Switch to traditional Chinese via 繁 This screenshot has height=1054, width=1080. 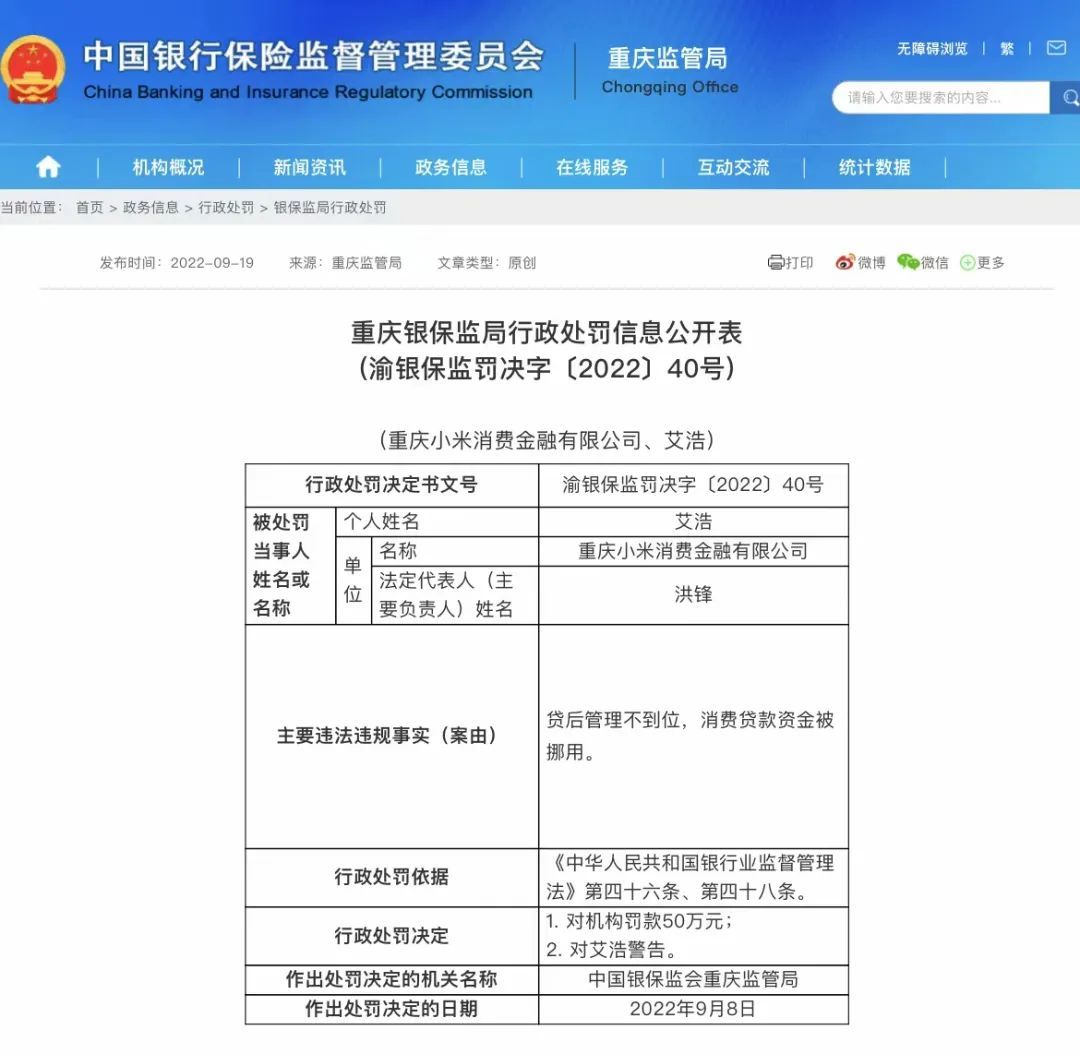coord(1007,48)
